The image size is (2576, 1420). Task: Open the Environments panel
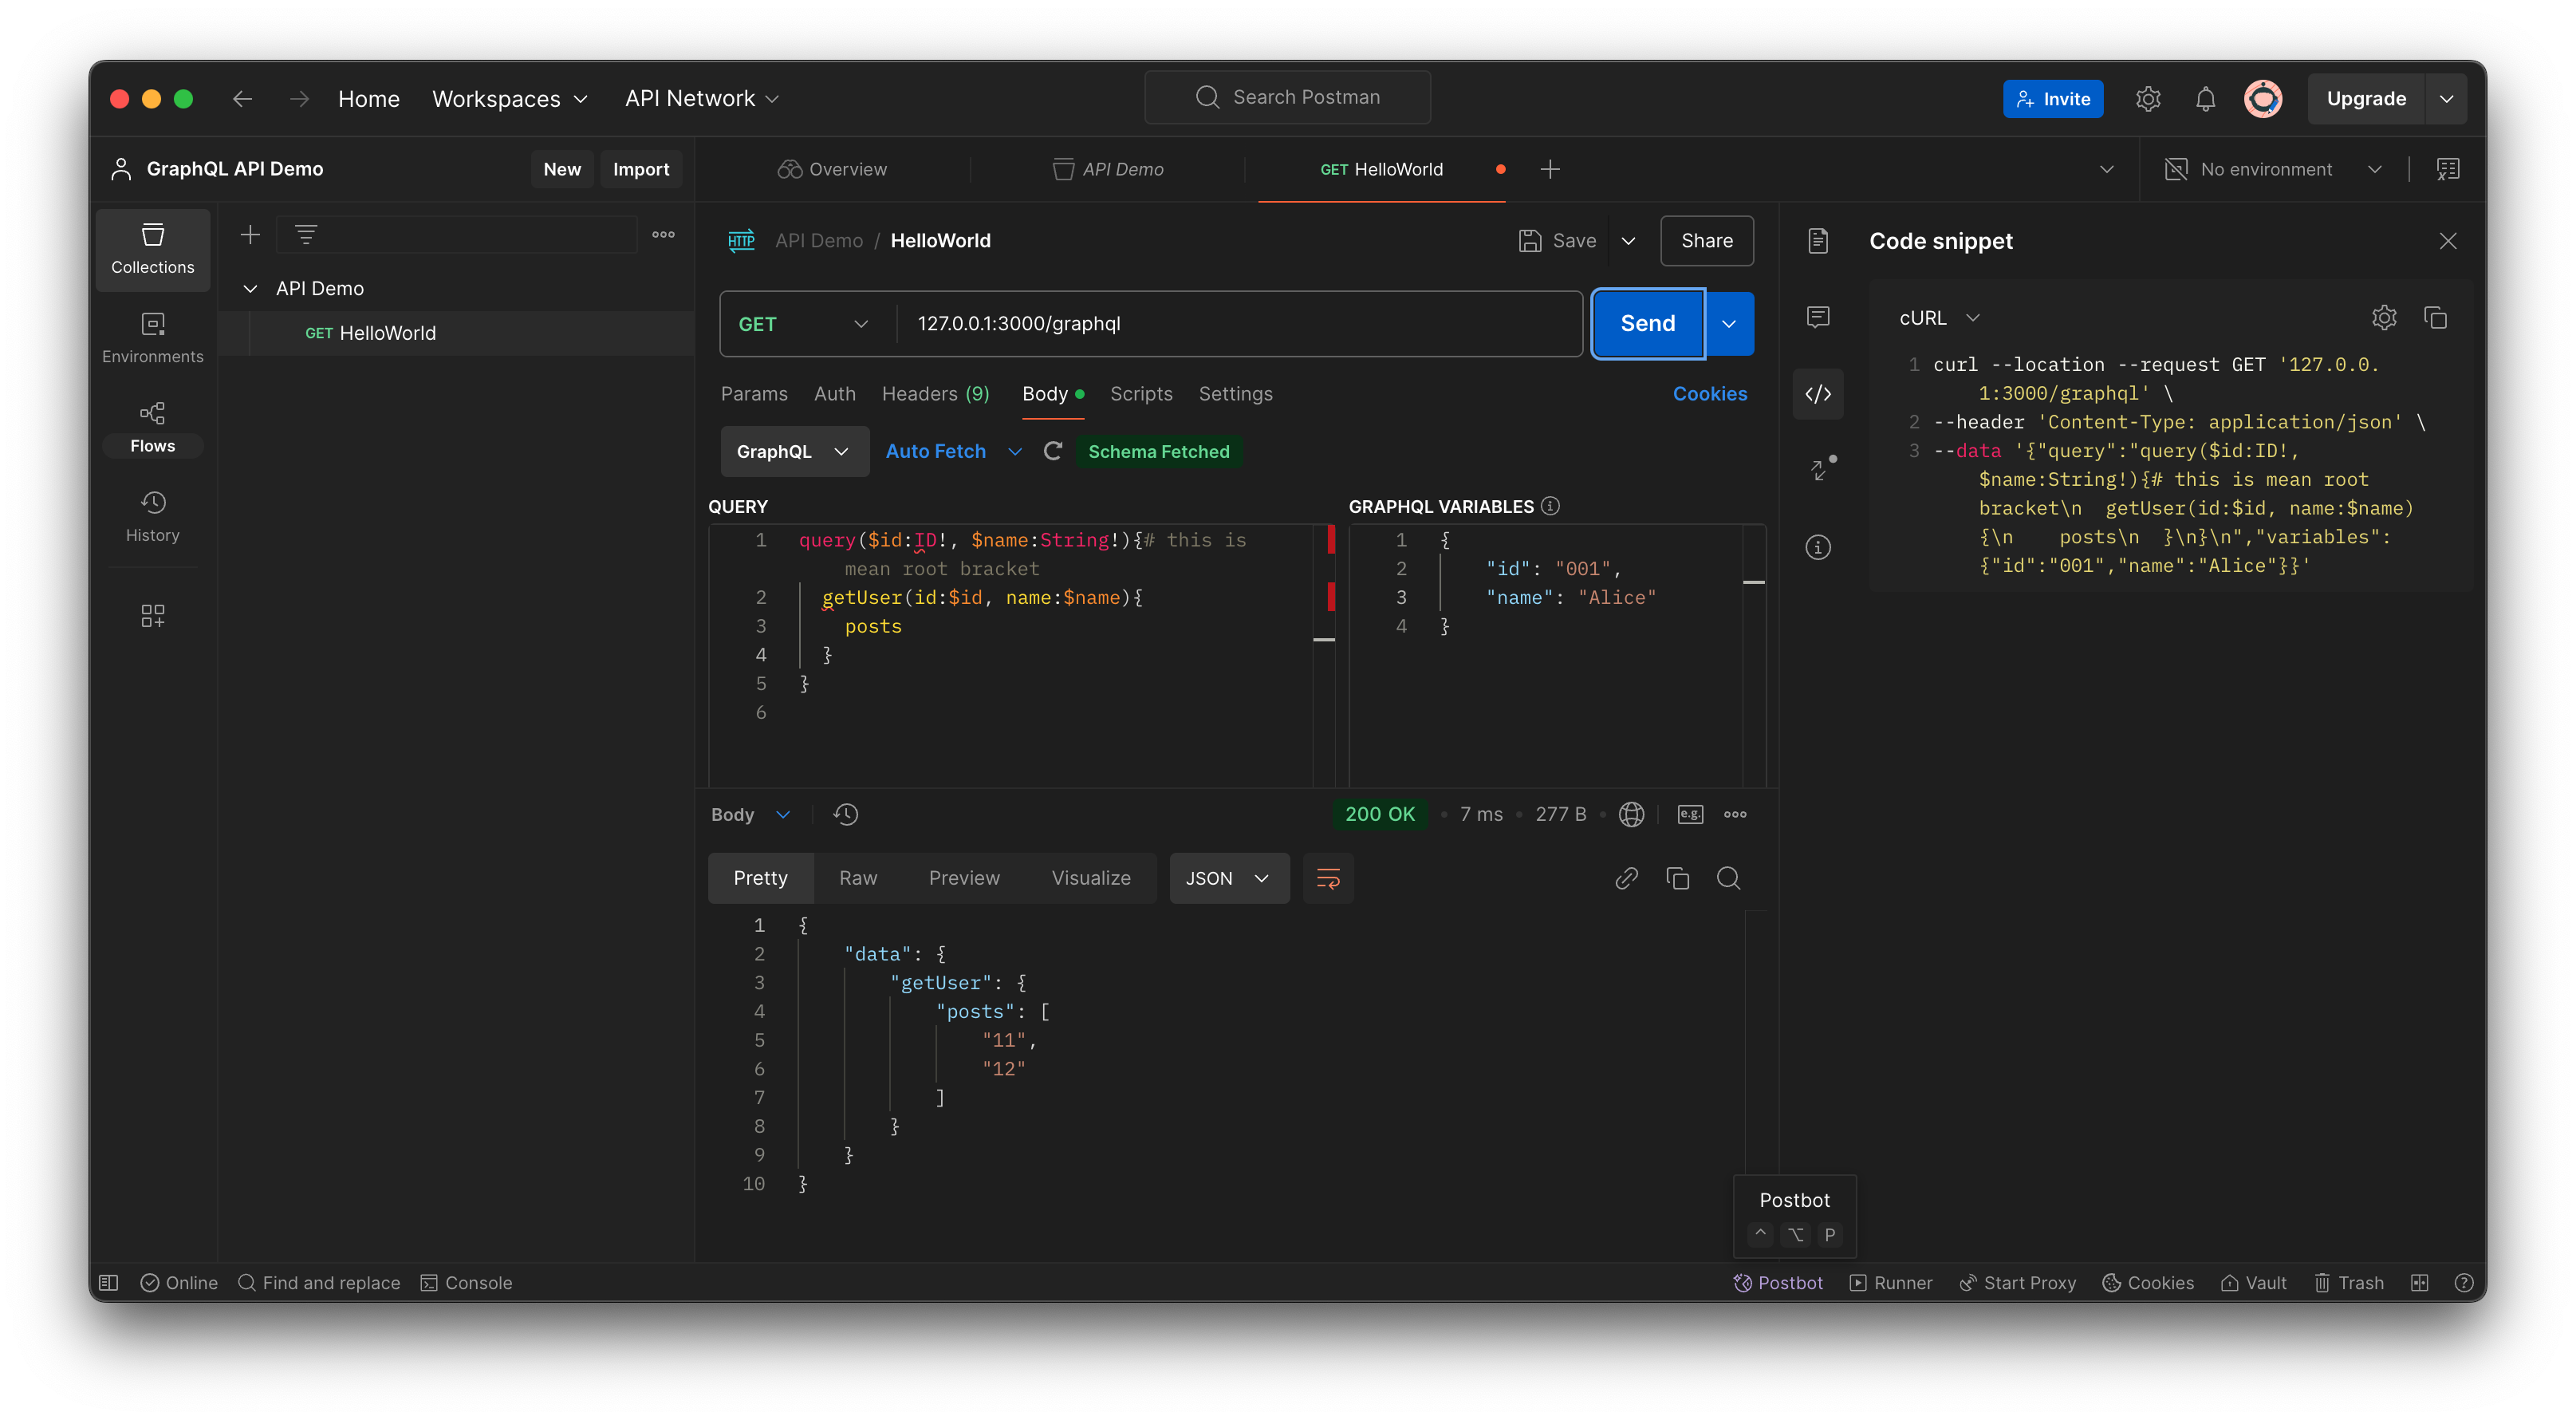tap(152, 337)
